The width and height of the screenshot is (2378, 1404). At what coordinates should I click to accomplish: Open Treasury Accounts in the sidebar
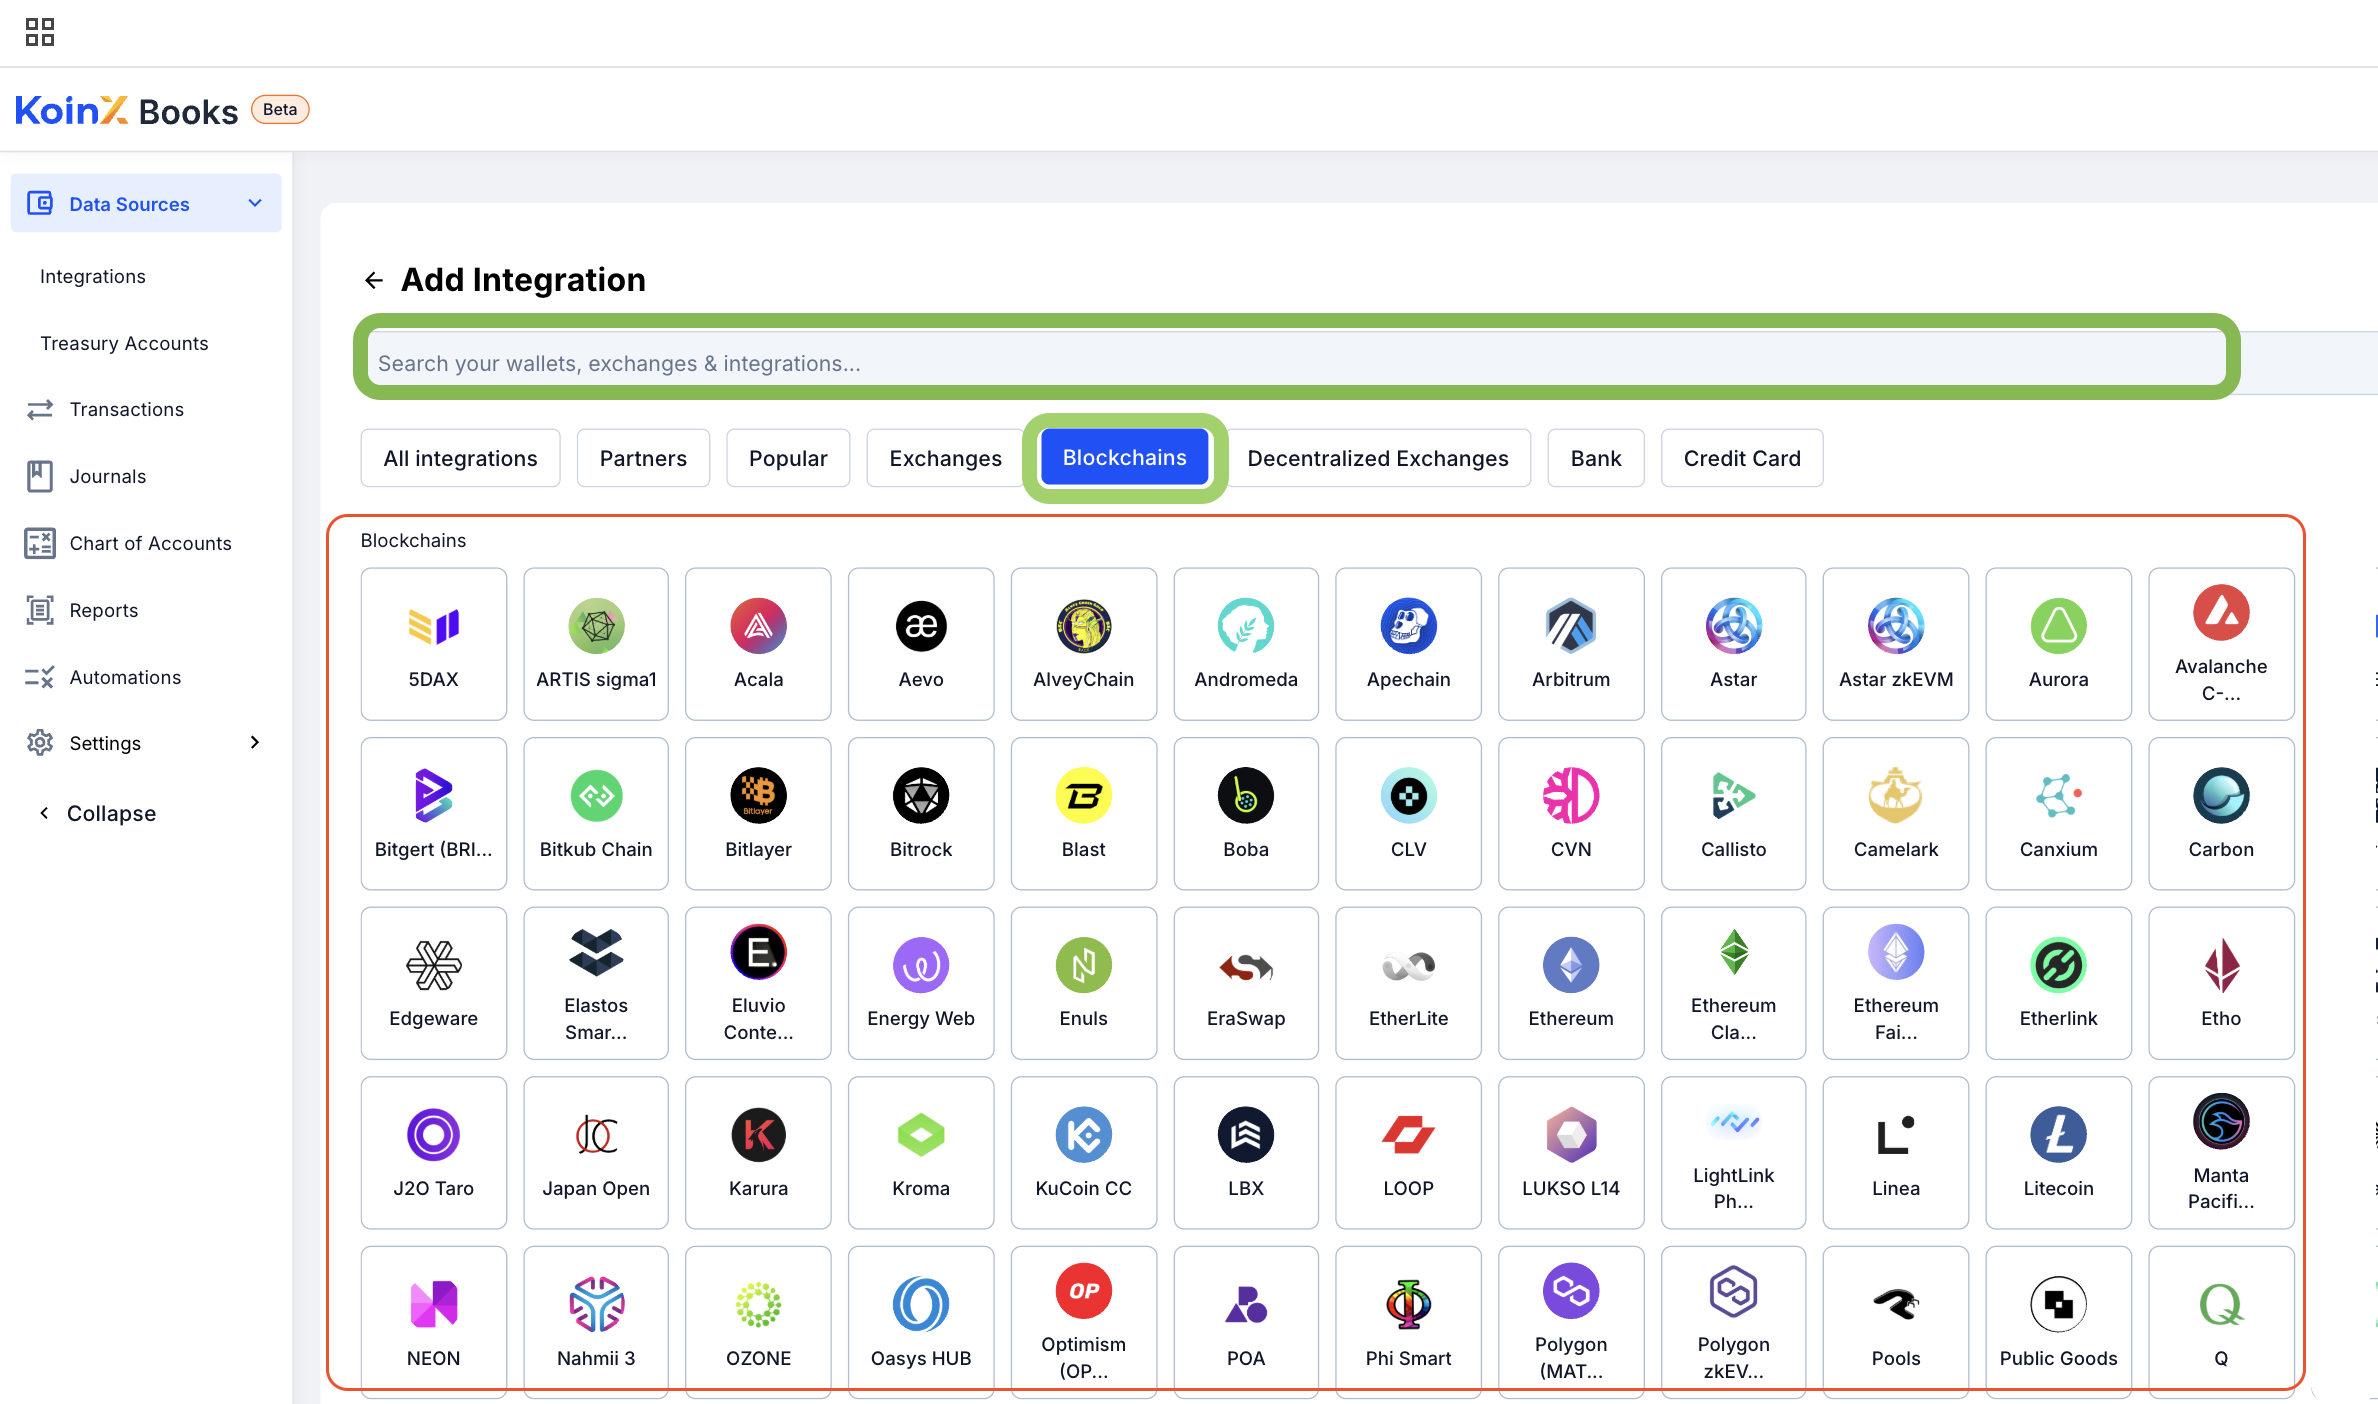tap(124, 343)
